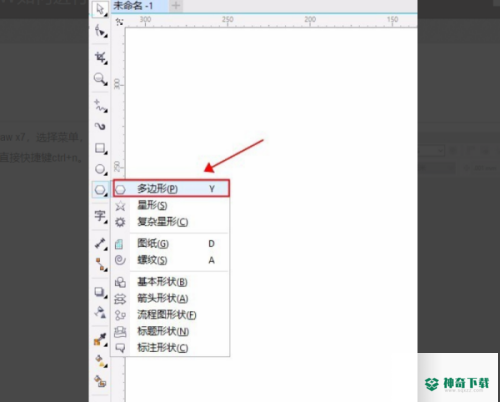Select the Zoom magnifier tool
Viewport: 500px width, 402px height.
tap(100, 79)
